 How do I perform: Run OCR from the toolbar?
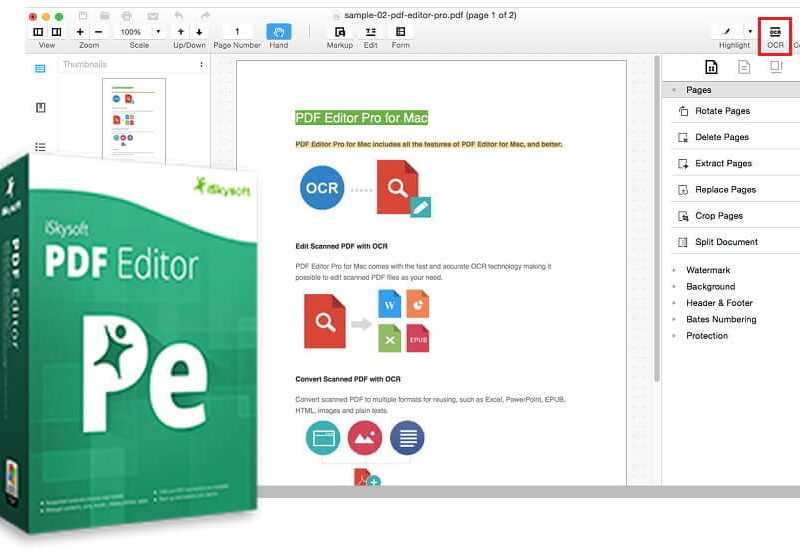[775, 36]
